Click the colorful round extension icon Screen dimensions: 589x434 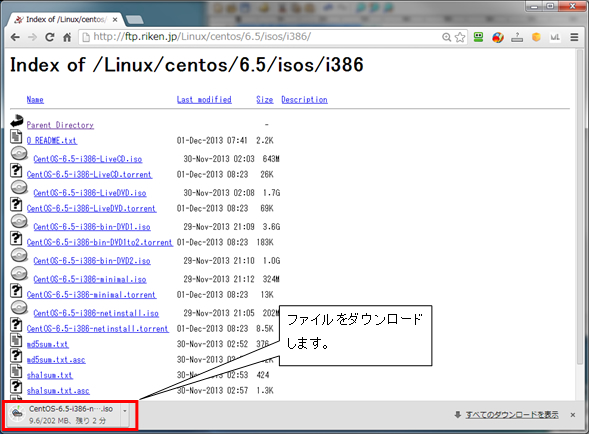(x=498, y=37)
